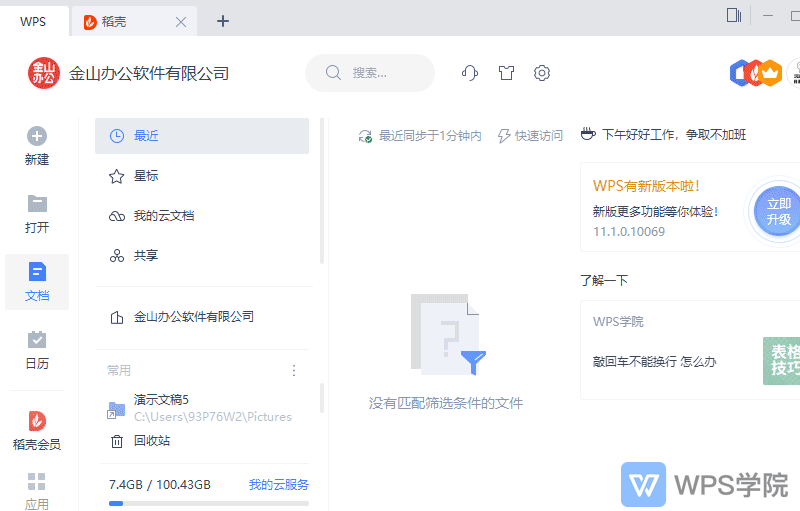Switch to the WPS home tab
Image resolution: width=800 pixels, height=511 pixels.
click(x=33, y=21)
